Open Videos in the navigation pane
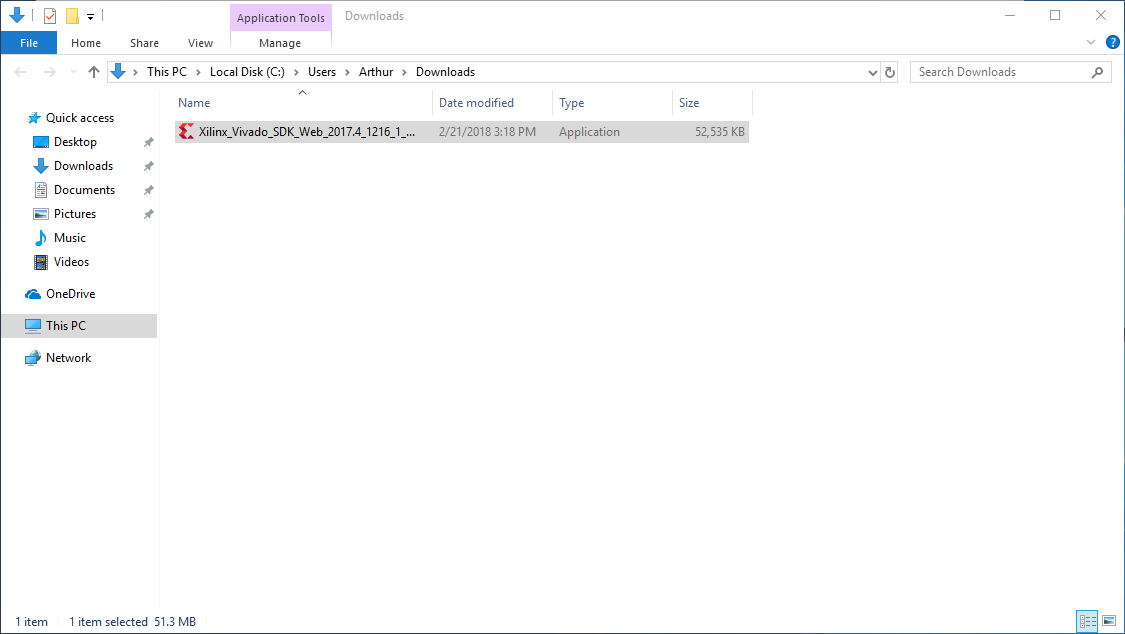Viewport: 1125px width, 634px height. 71,262
